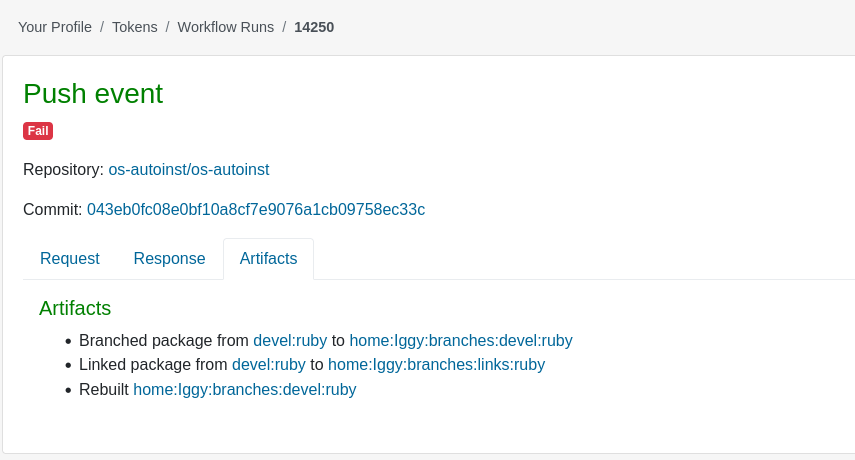Open devel:ruby in the Branched package line
The image size is (855, 460).
point(290,341)
